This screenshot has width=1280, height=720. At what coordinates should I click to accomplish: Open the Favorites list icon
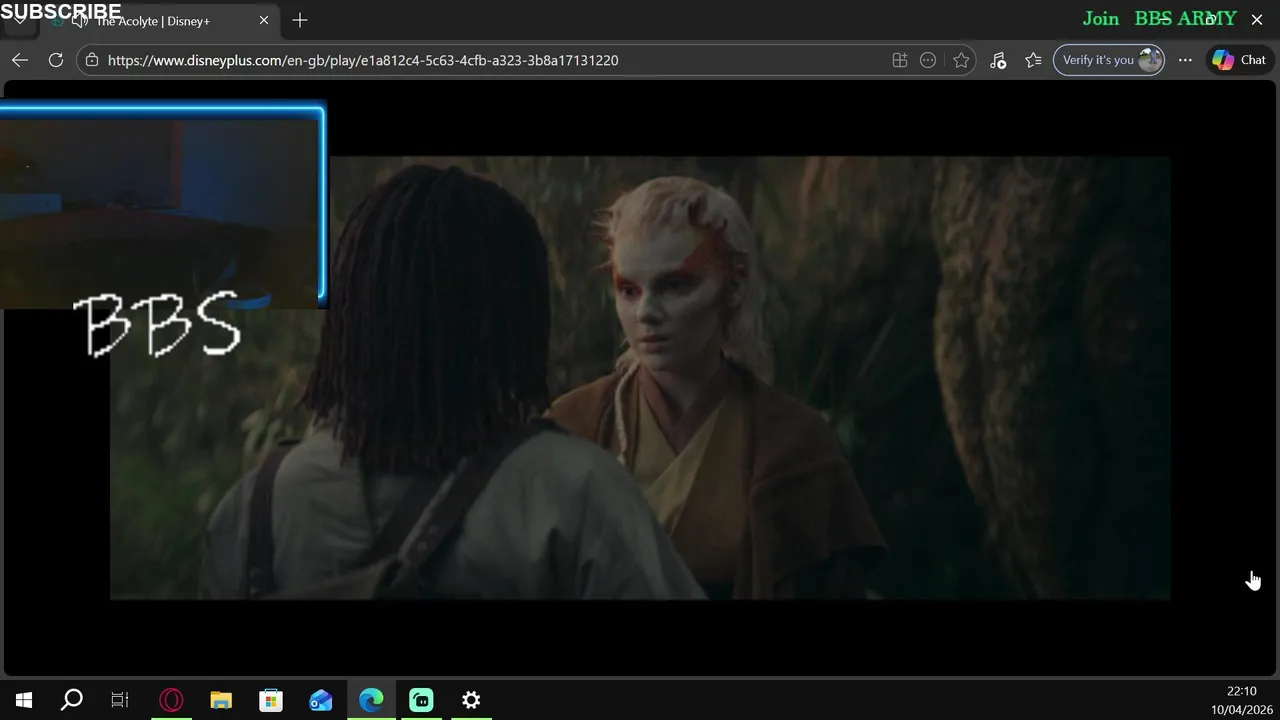(x=1034, y=60)
